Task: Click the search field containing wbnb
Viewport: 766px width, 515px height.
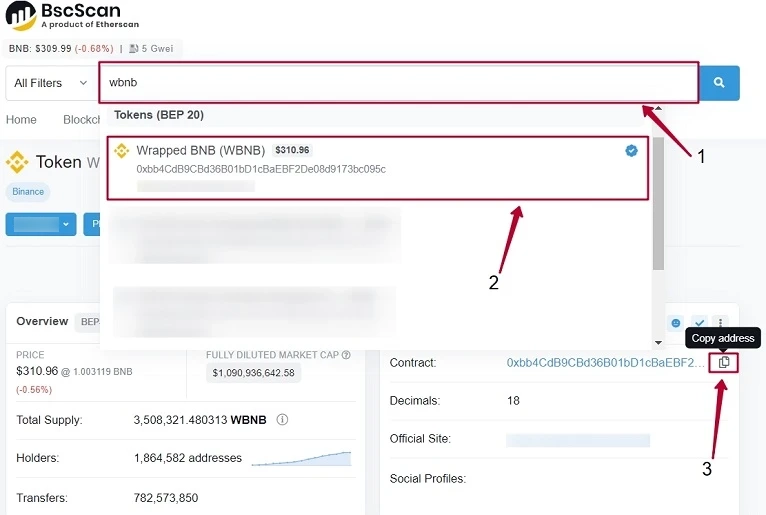Action: click(399, 83)
